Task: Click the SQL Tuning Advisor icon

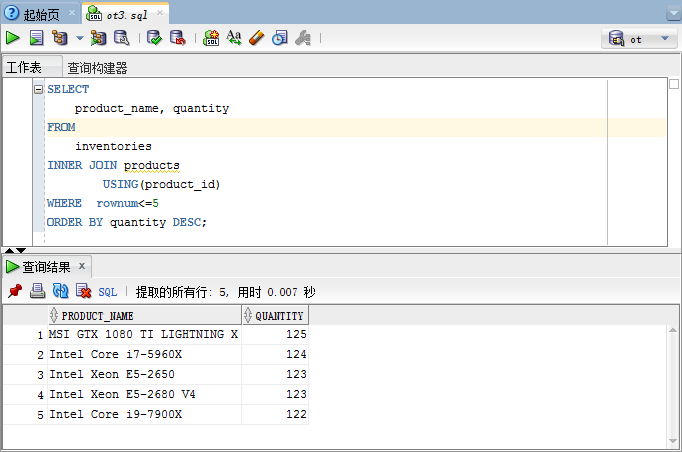Action: [x=122, y=38]
